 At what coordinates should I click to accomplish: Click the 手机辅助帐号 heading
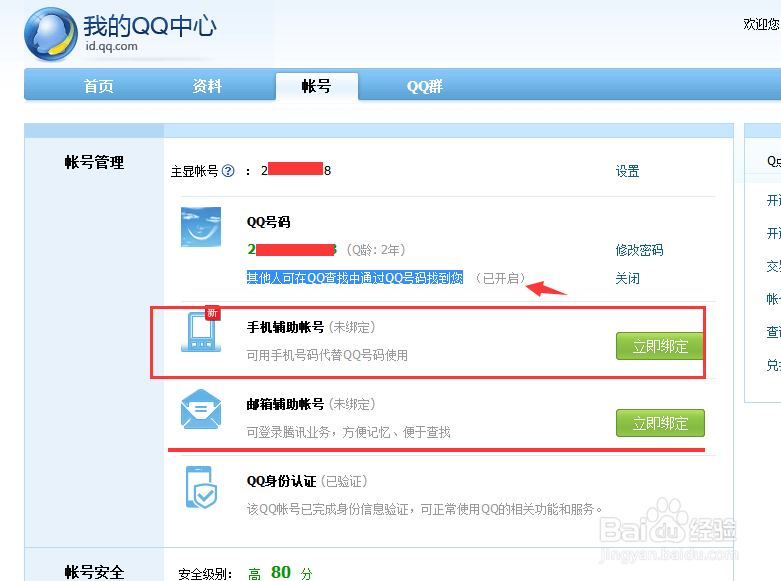(x=285, y=327)
